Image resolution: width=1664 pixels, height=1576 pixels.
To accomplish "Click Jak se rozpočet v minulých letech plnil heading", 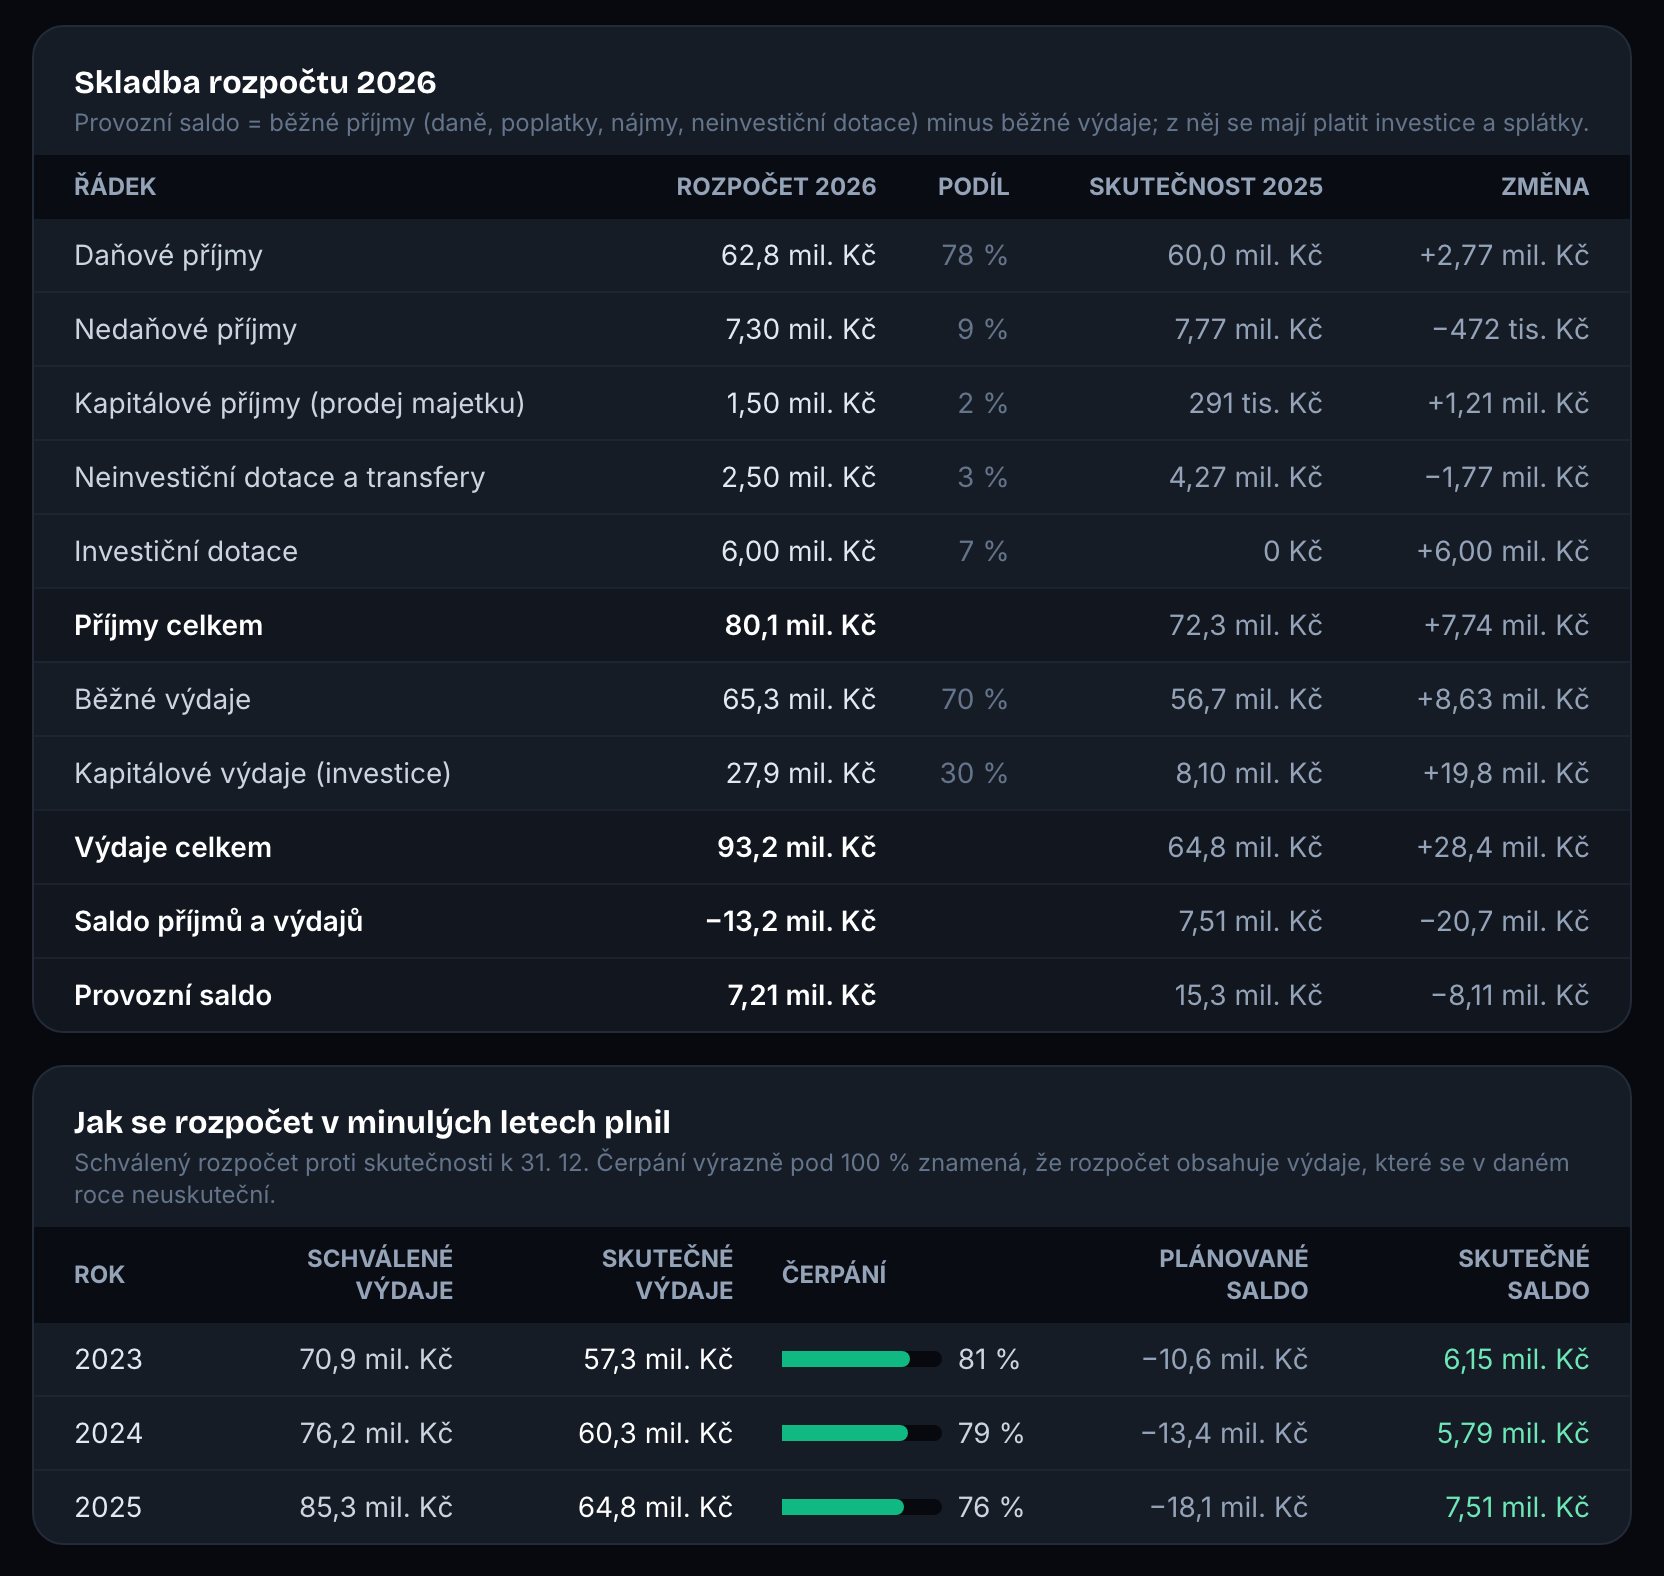I will tap(372, 1123).
